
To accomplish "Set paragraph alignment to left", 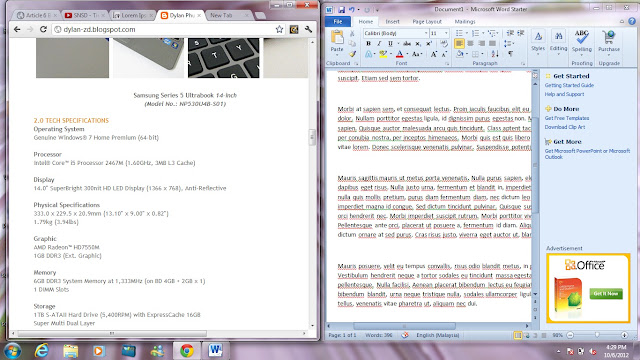I will (x=459, y=43).
